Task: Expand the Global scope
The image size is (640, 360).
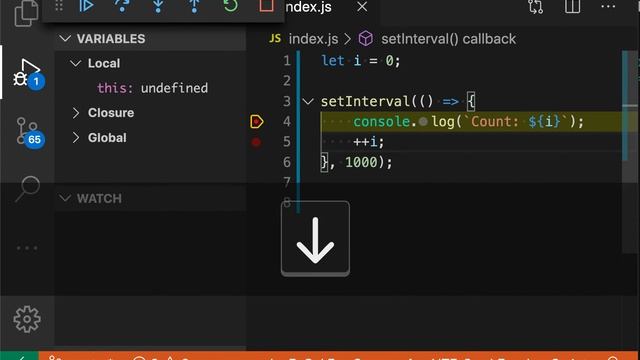Action: click(x=76, y=138)
